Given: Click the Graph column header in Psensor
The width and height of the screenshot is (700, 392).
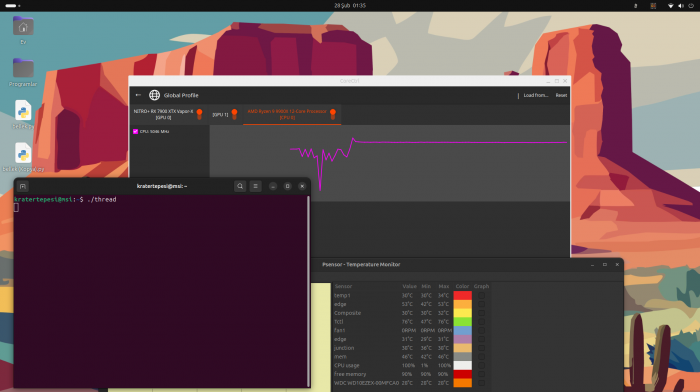Looking at the screenshot, I should click(481, 286).
